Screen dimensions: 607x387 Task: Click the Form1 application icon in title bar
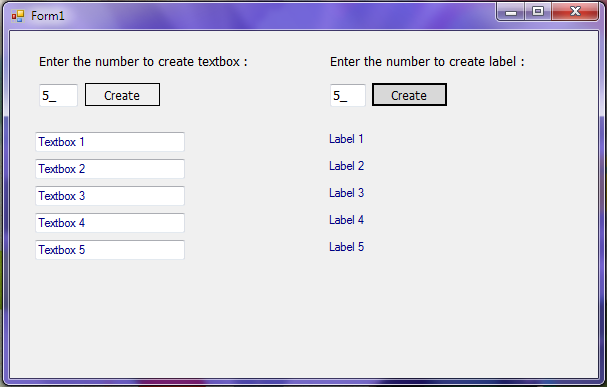(18, 16)
